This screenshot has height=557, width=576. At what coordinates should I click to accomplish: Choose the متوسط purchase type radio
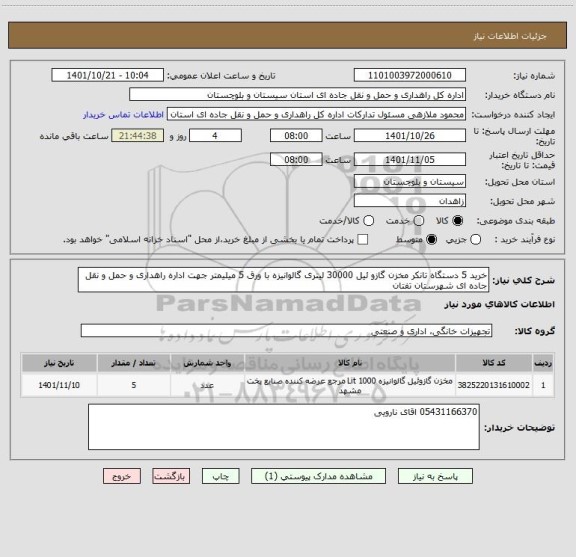click(x=432, y=240)
